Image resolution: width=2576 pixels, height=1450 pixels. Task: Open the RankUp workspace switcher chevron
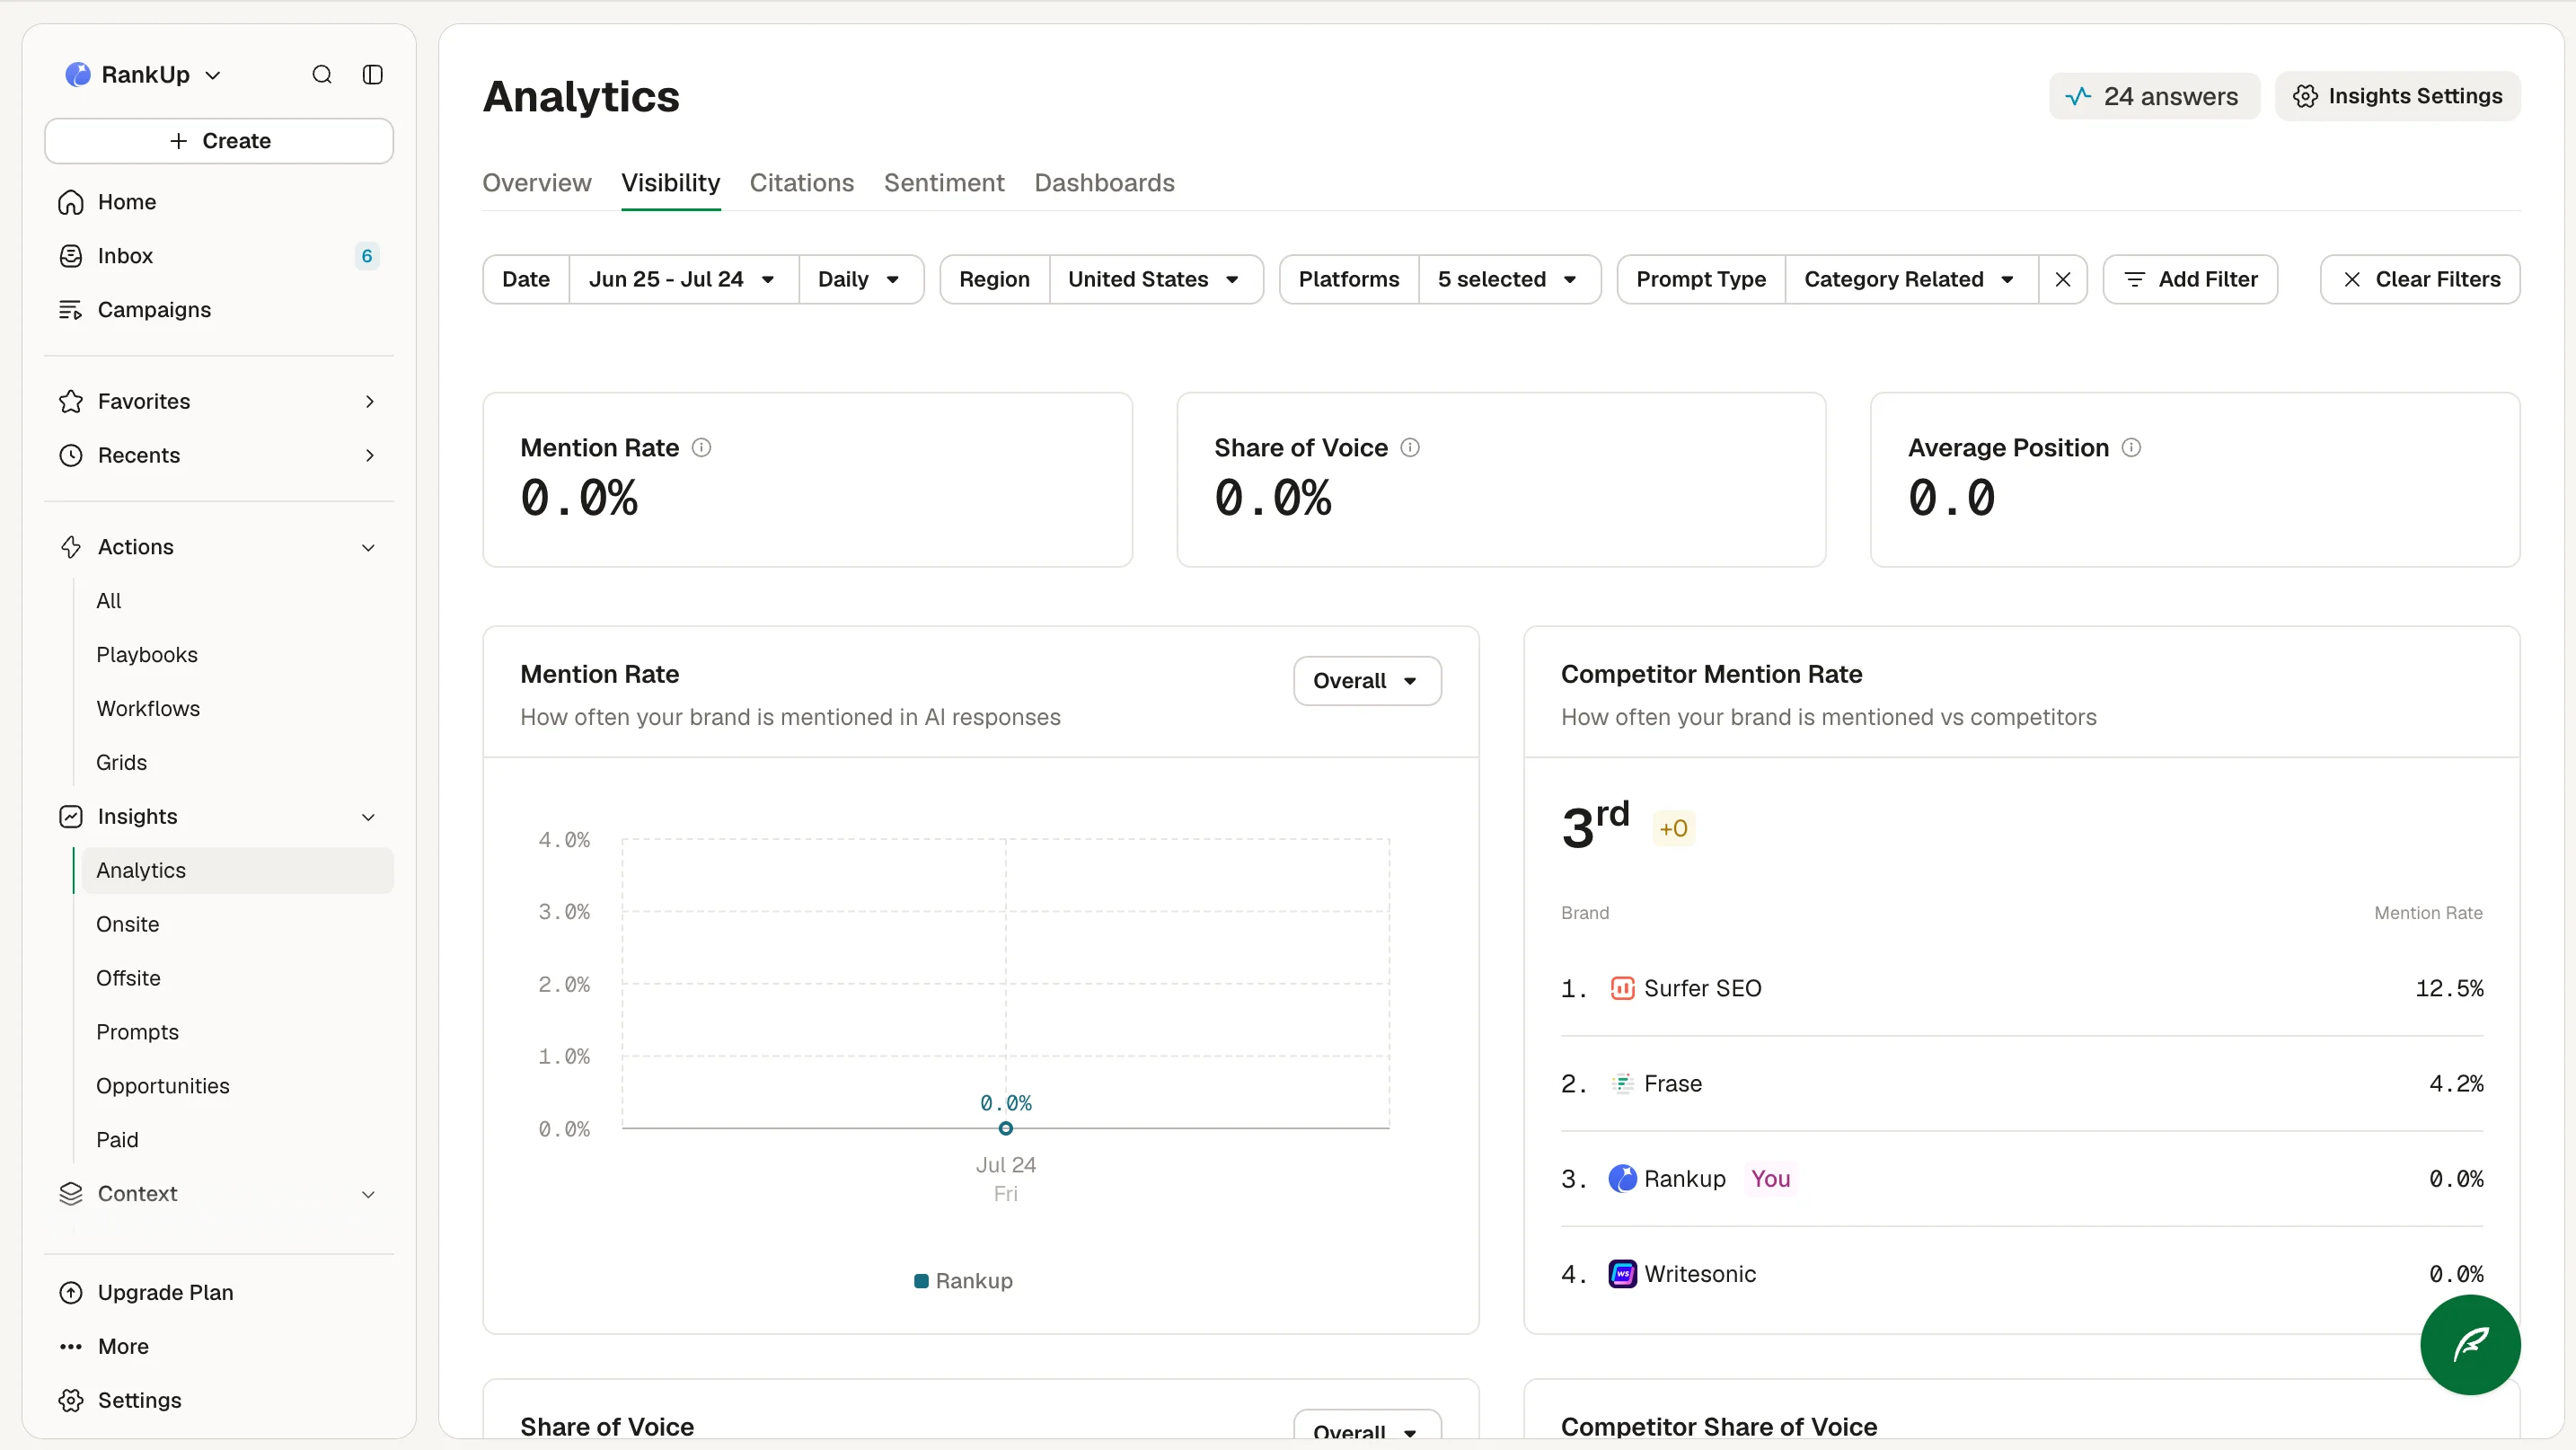213,76
